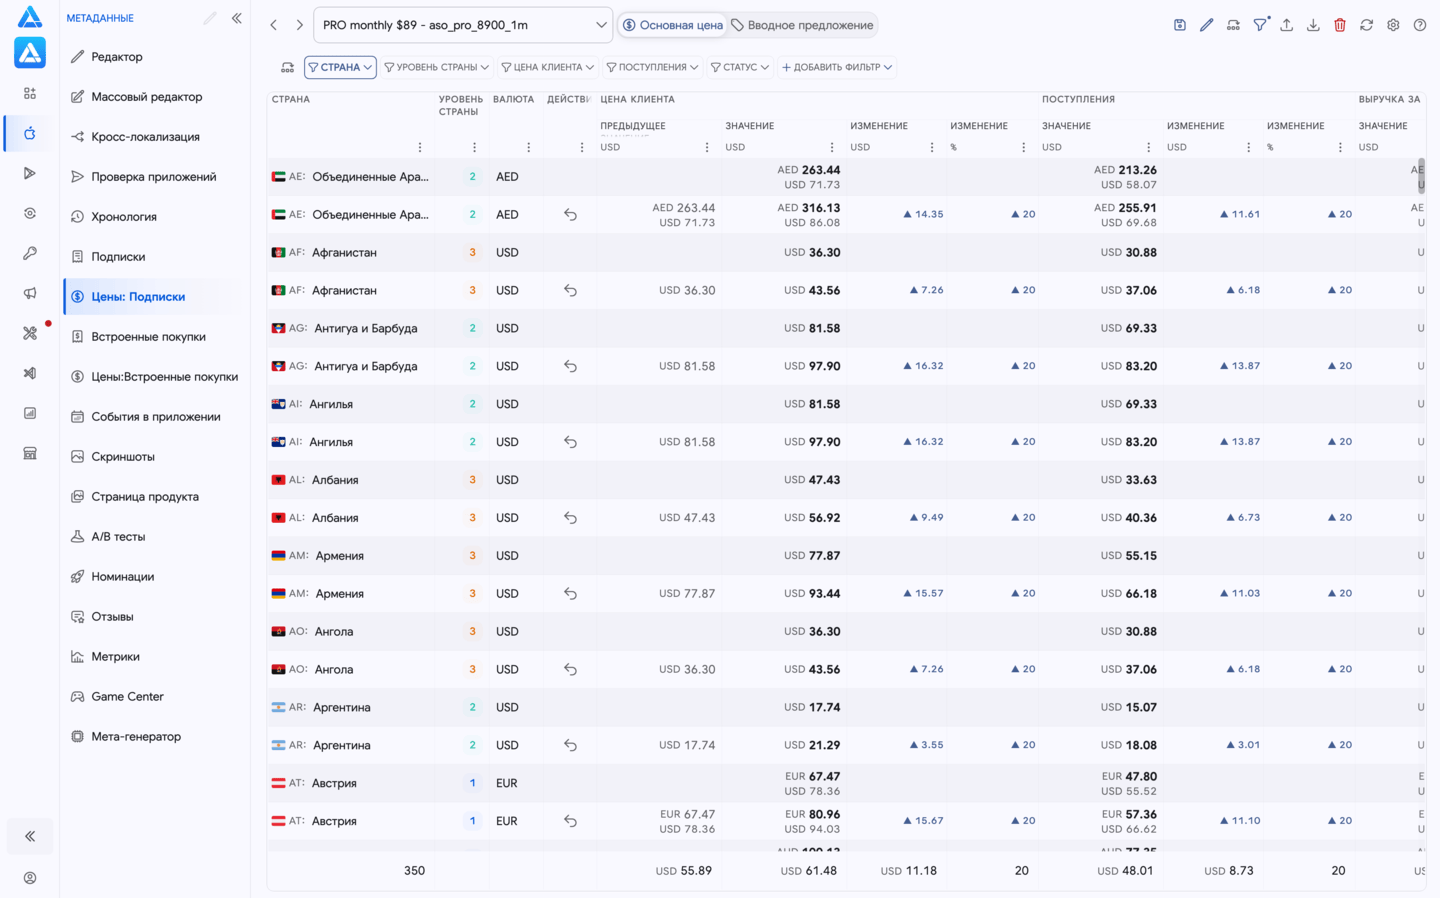Switch to Основная цена toggle
Viewport: 1440px width, 898px height.
(673, 25)
